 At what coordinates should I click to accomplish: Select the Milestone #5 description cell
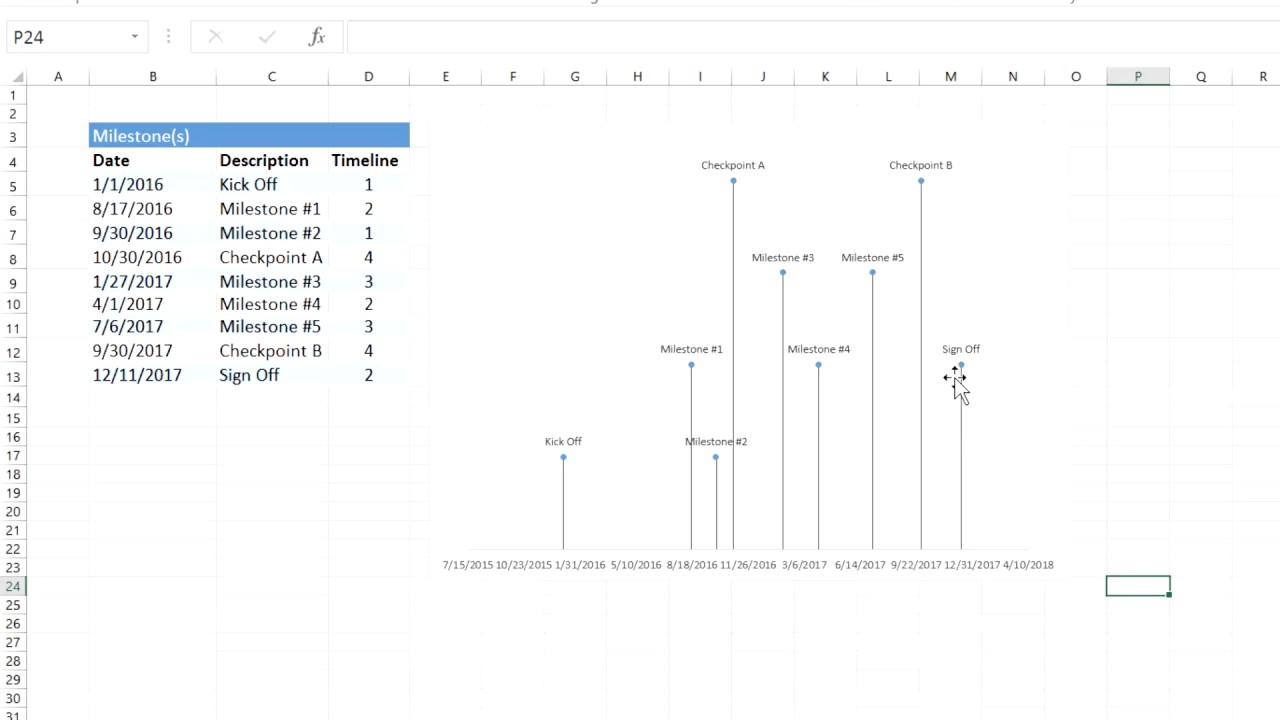(x=272, y=326)
